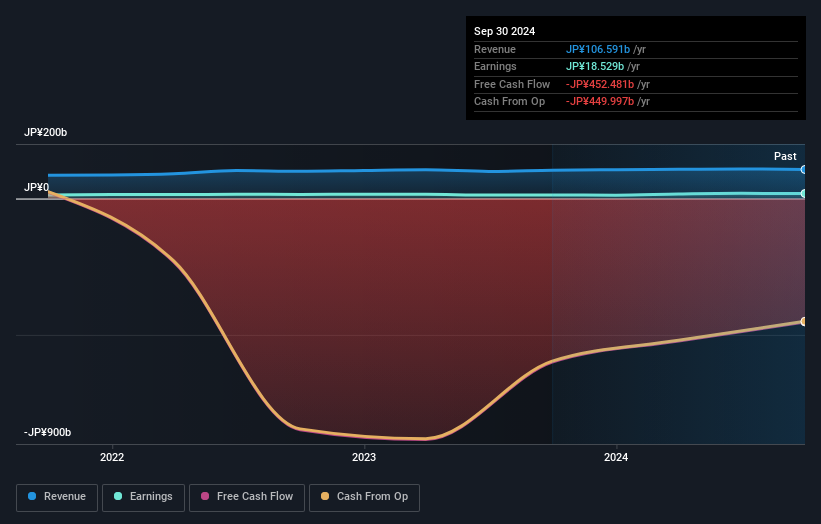Click the Free Cash Flow tooltip label
The image size is (821, 524).
[x=512, y=84]
